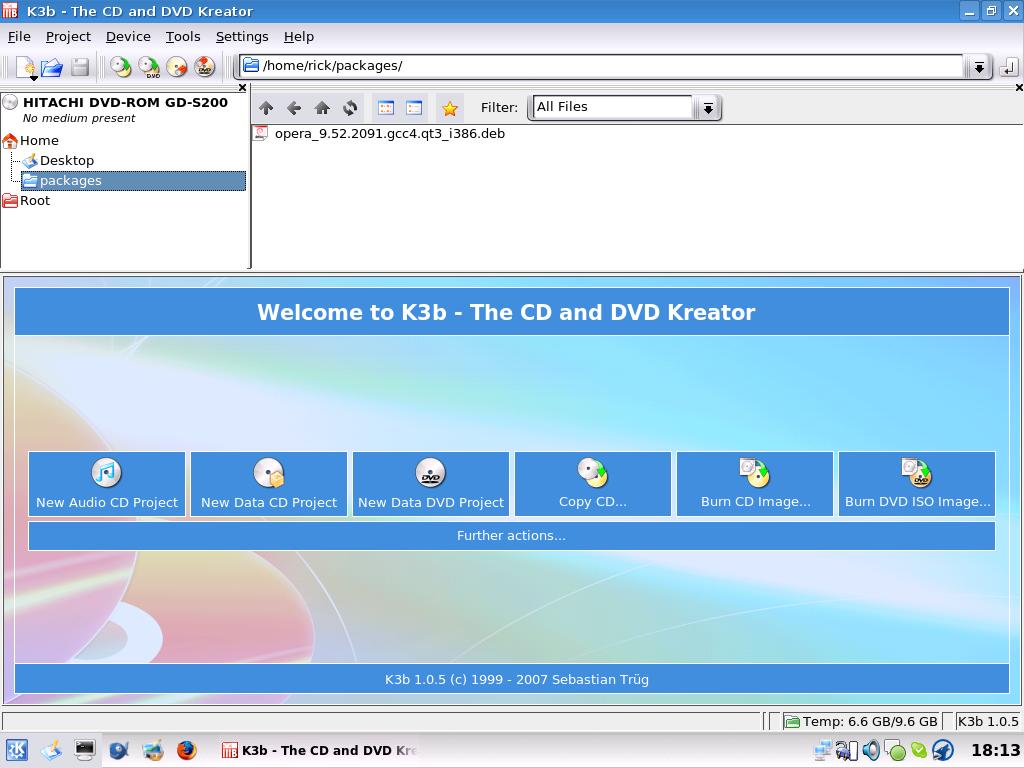The width and height of the screenshot is (1024, 768).
Task: Open the Project menu
Action: tap(68, 37)
